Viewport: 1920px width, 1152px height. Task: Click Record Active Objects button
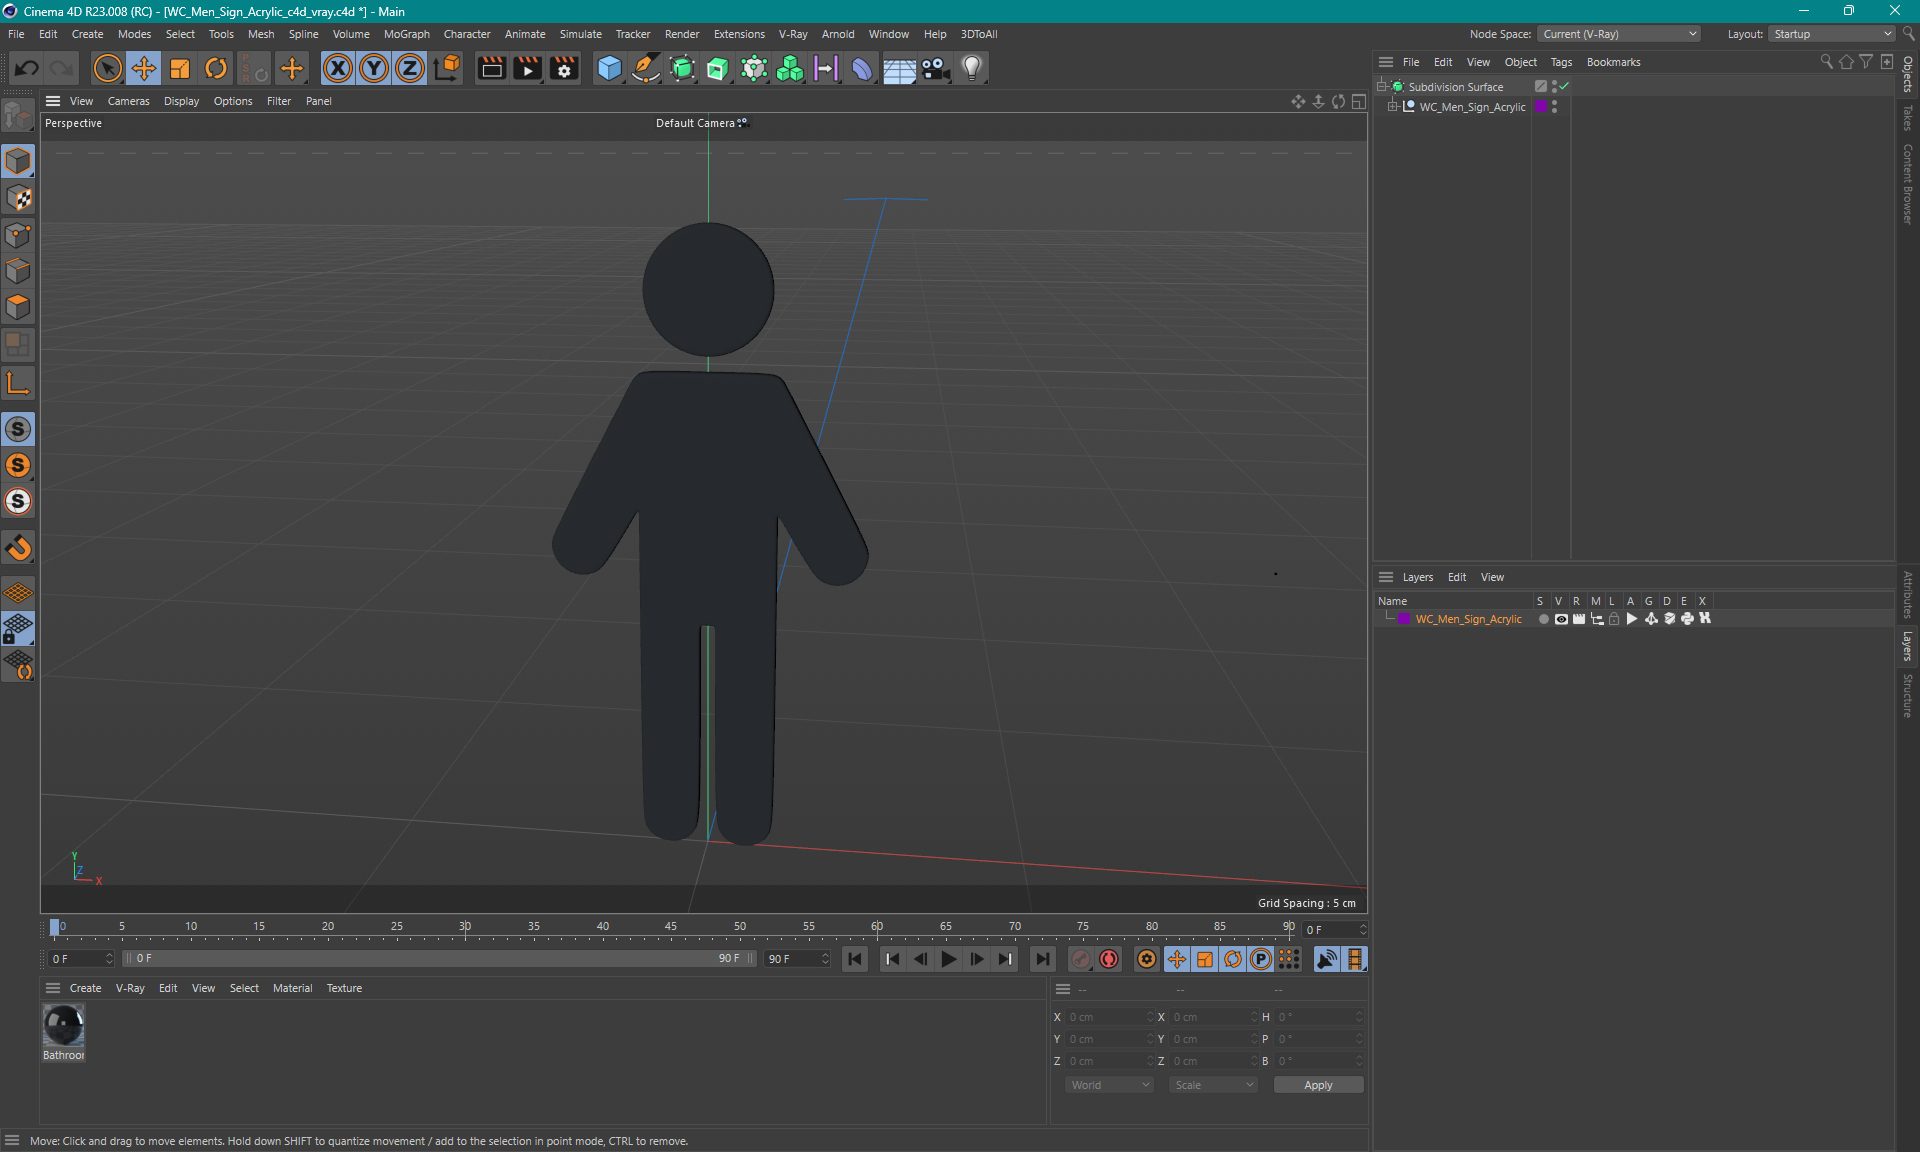1081,959
